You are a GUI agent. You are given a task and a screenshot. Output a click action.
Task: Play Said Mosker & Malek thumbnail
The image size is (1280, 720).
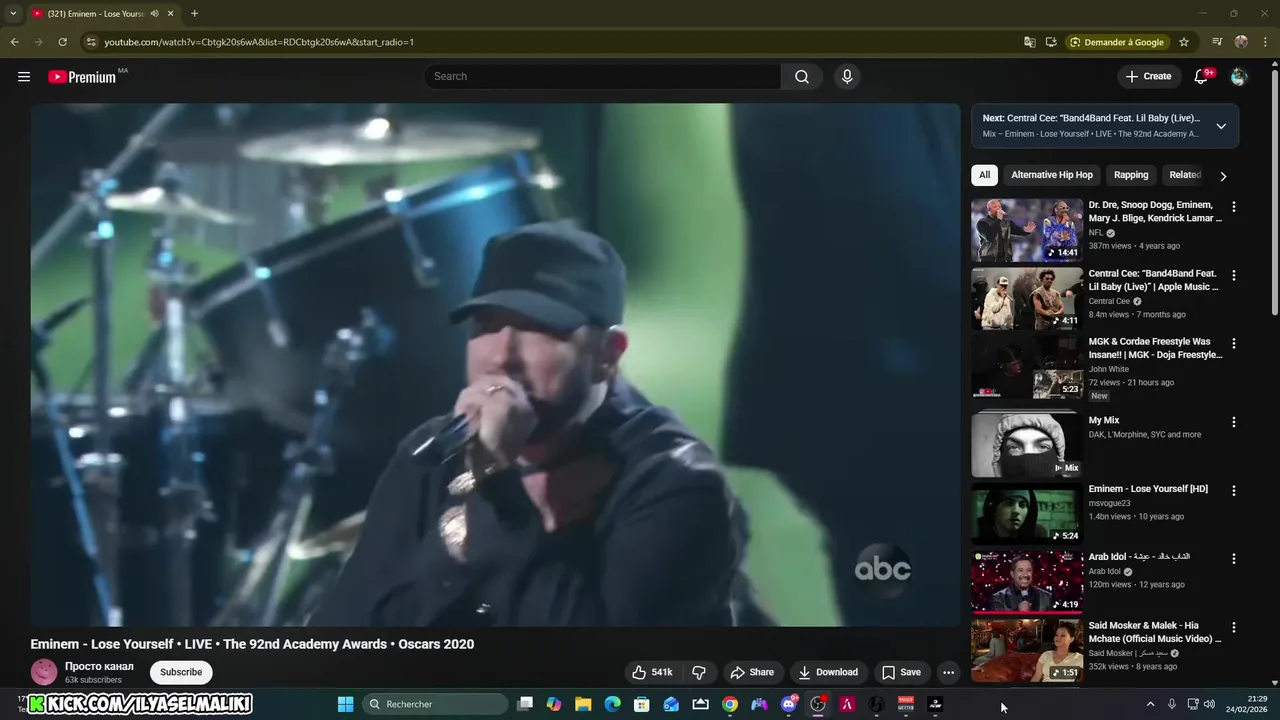(x=1027, y=651)
